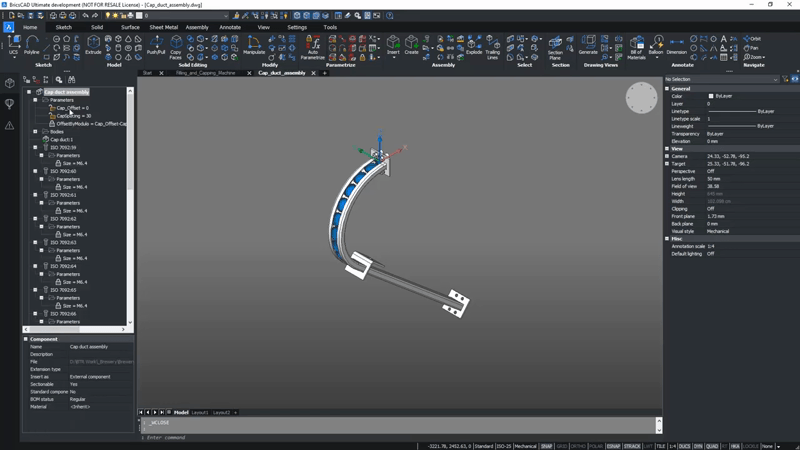This screenshot has width=800, height=450.
Task: Click the Copy Faces tool
Action: [x=176, y=47]
